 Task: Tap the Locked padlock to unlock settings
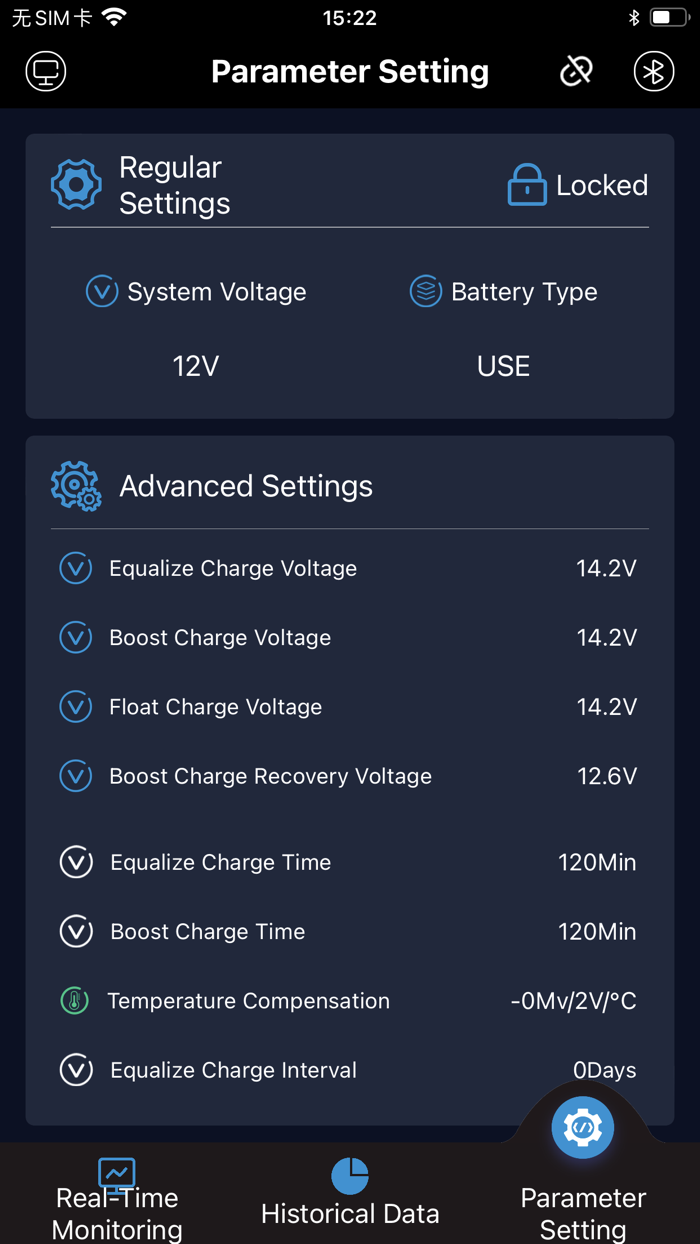[x=527, y=184]
